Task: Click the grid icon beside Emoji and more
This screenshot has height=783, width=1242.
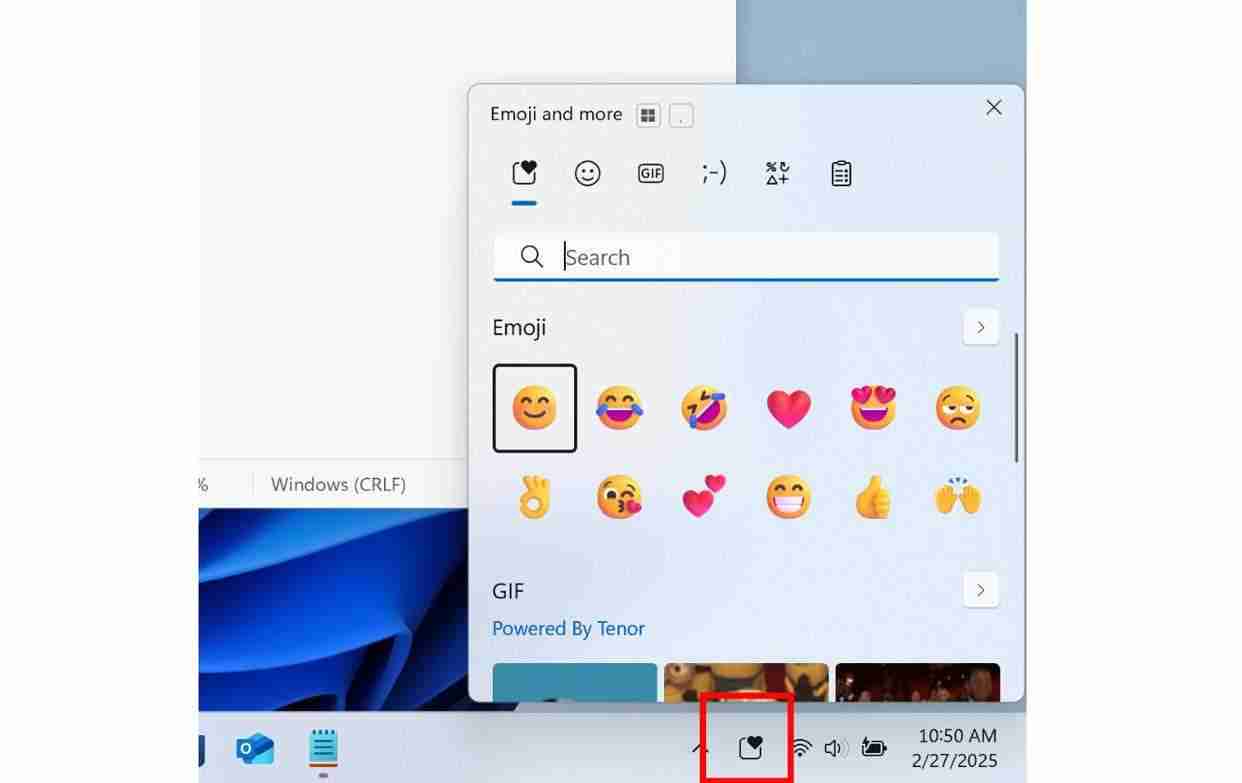Action: [x=648, y=114]
